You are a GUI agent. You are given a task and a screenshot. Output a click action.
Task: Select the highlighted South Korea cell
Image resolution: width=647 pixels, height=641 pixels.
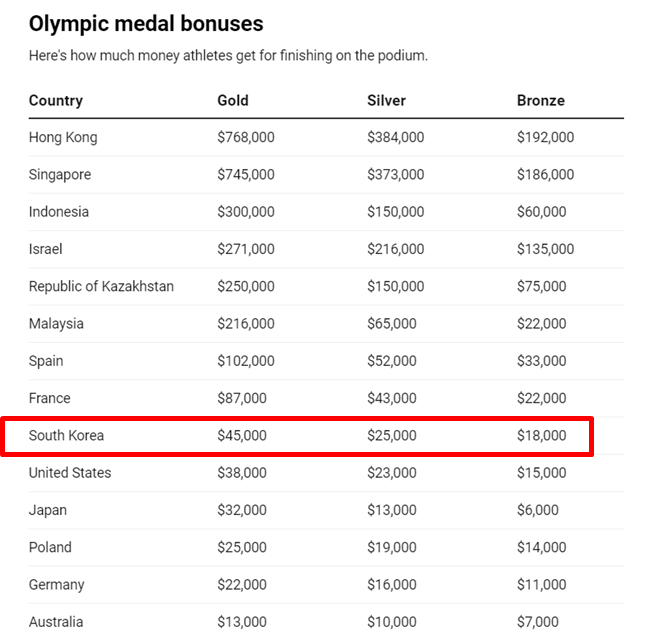(66, 436)
